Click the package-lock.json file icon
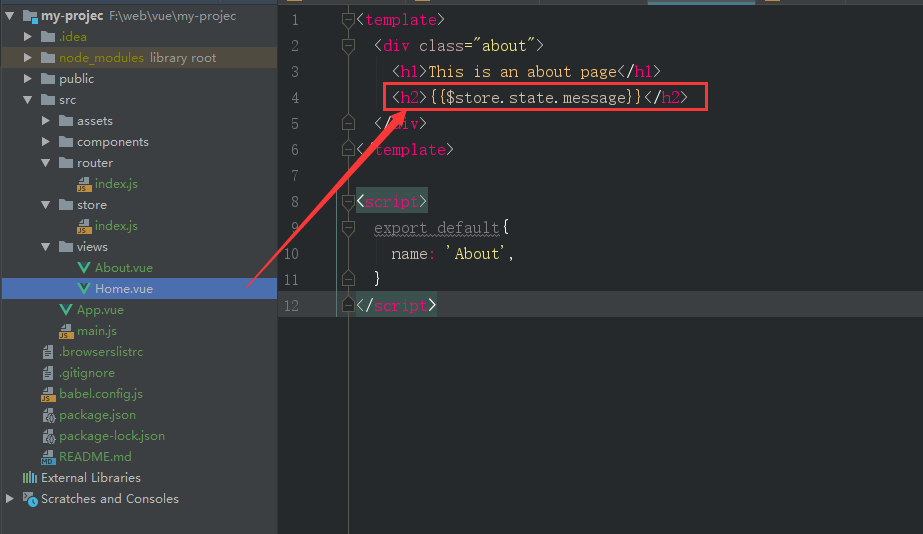 tap(49, 436)
